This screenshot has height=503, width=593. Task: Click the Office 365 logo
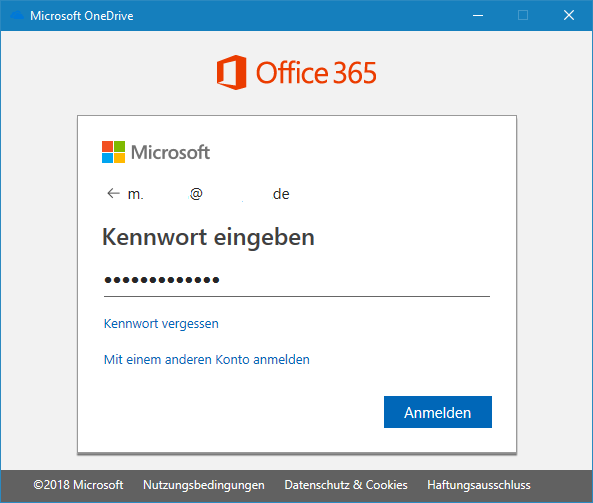pos(296,72)
